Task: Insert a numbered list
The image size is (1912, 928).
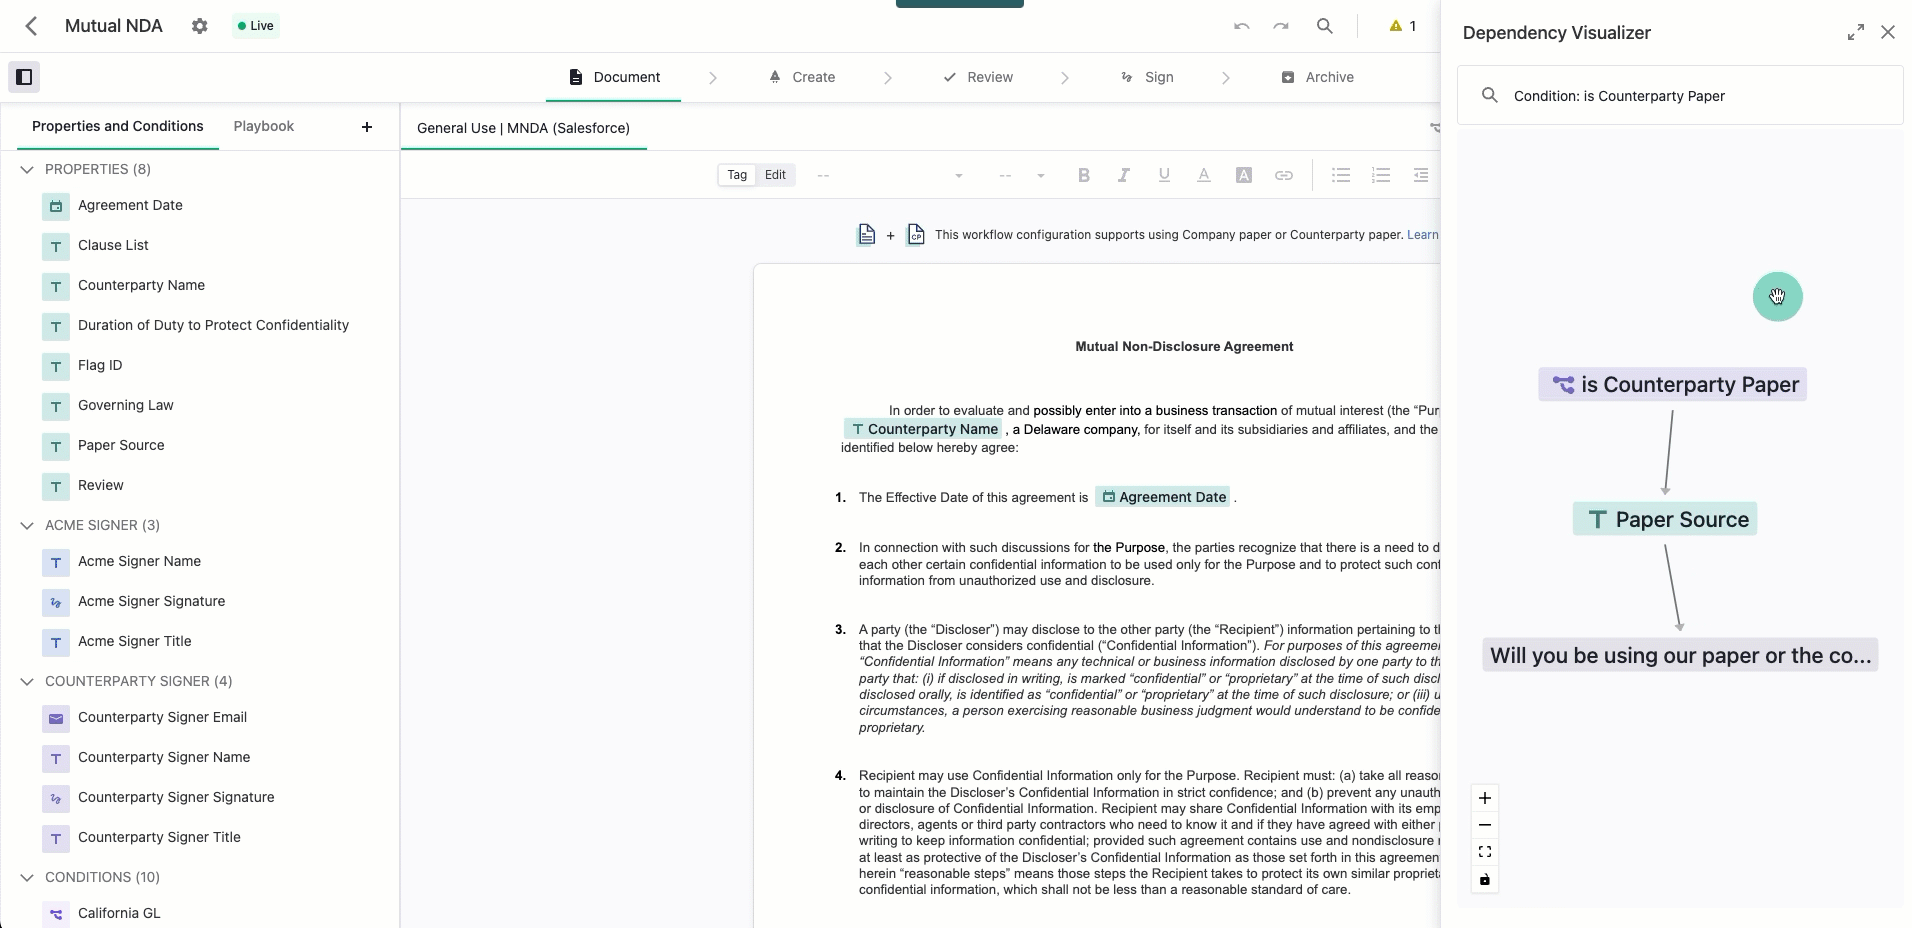Action: point(1381,175)
